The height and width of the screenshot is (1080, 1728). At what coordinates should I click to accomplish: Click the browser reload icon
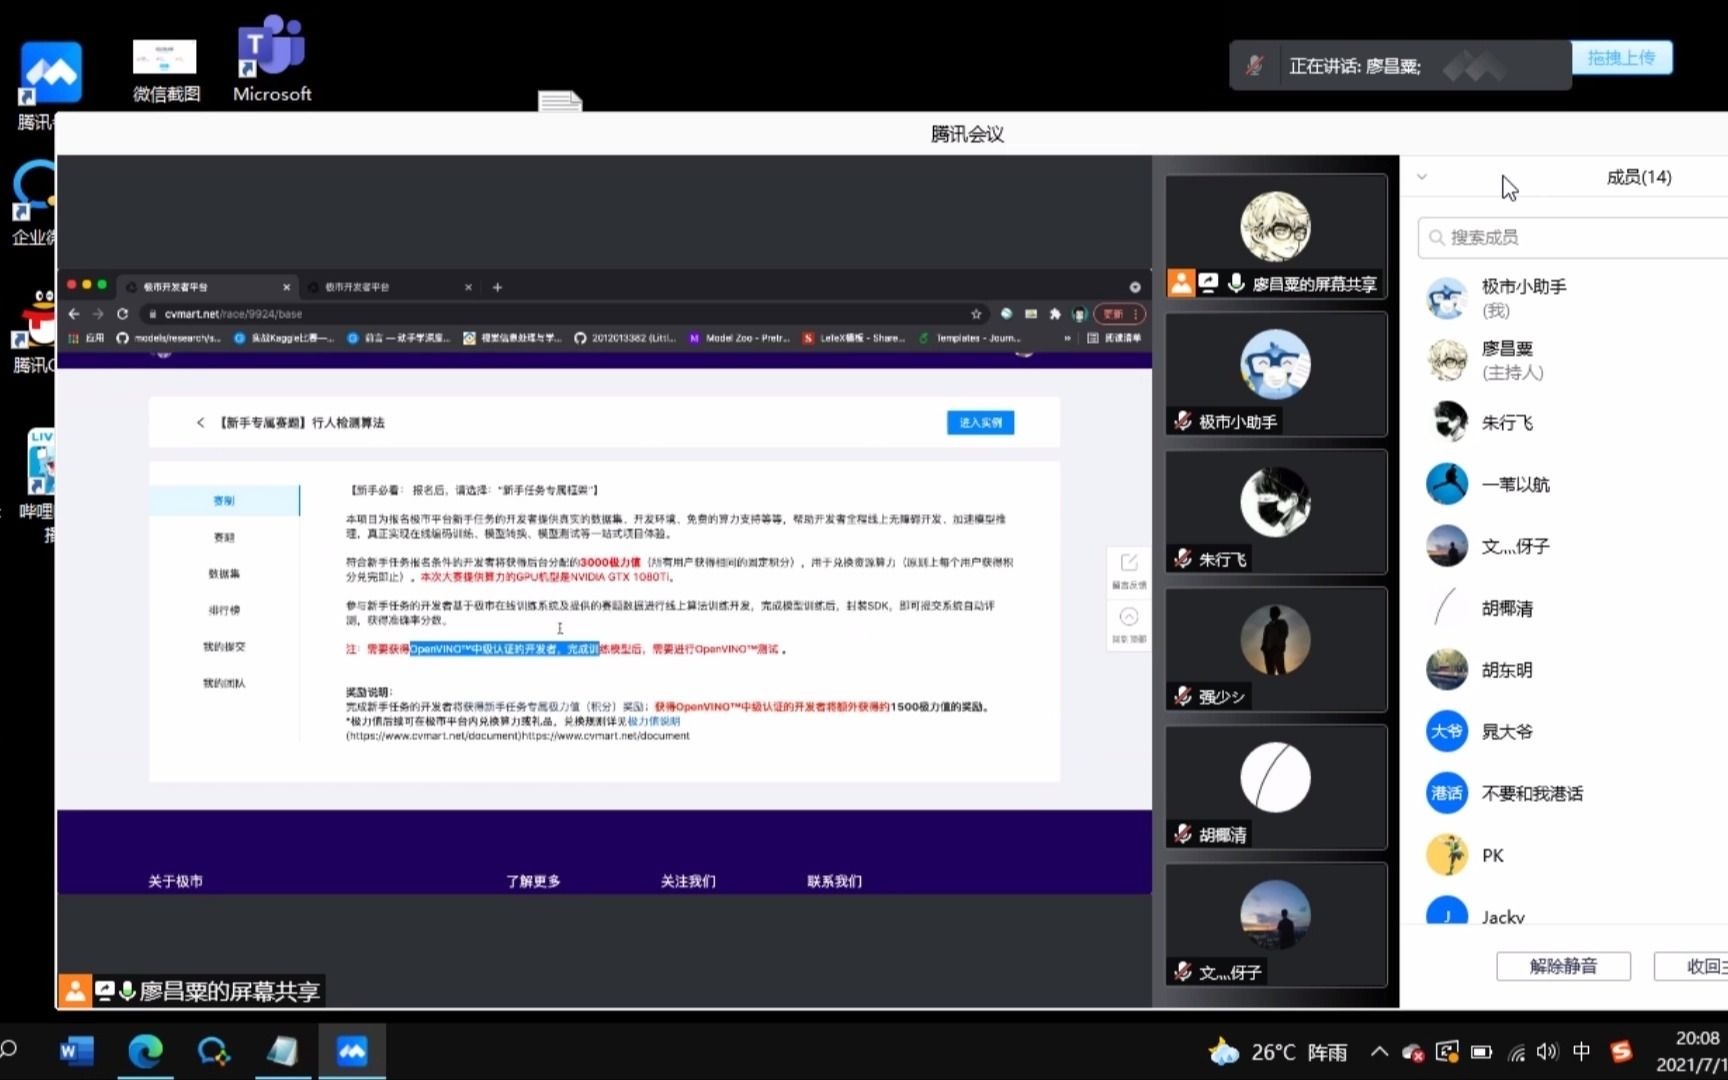click(123, 314)
